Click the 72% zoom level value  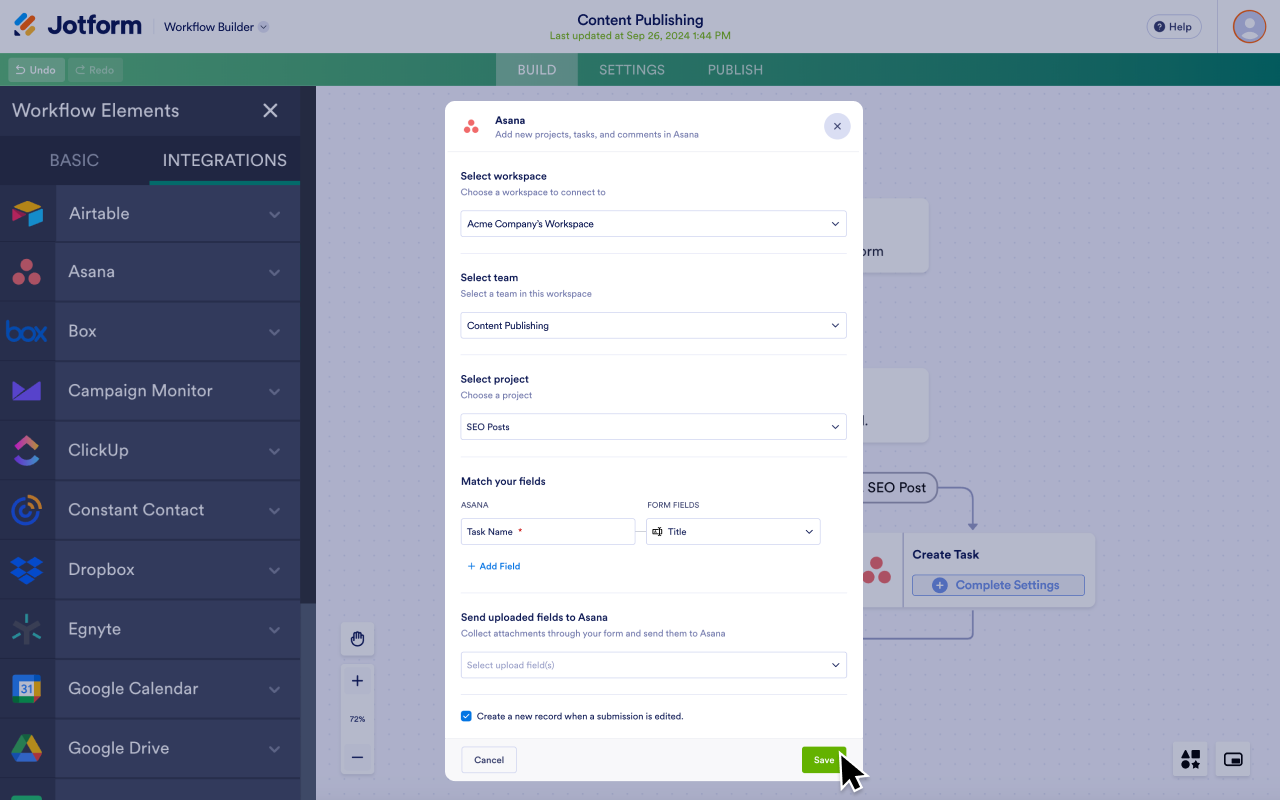pos(357,719)
